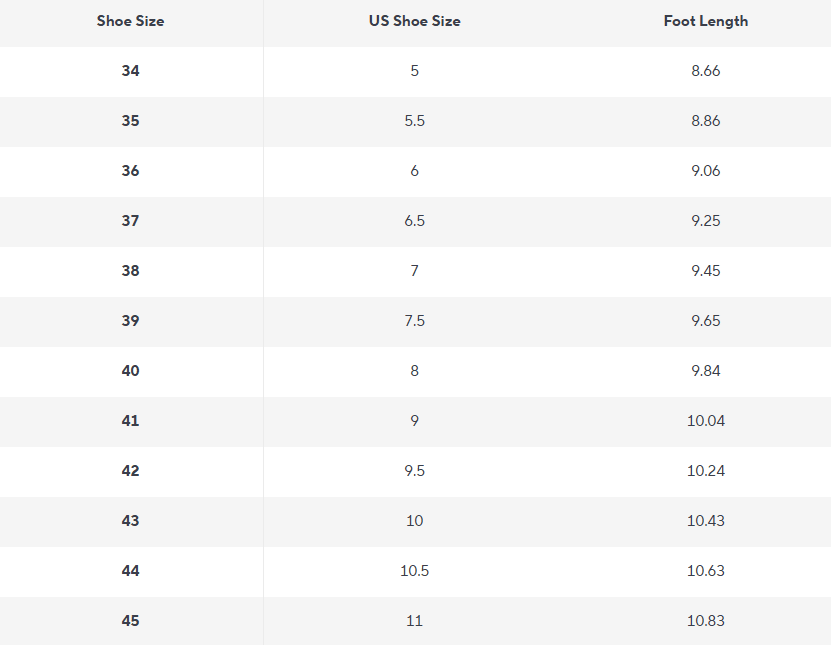Click US shoe size 5.5 value
The height and width of the screenshot is (645, 831).
[414, 121]
